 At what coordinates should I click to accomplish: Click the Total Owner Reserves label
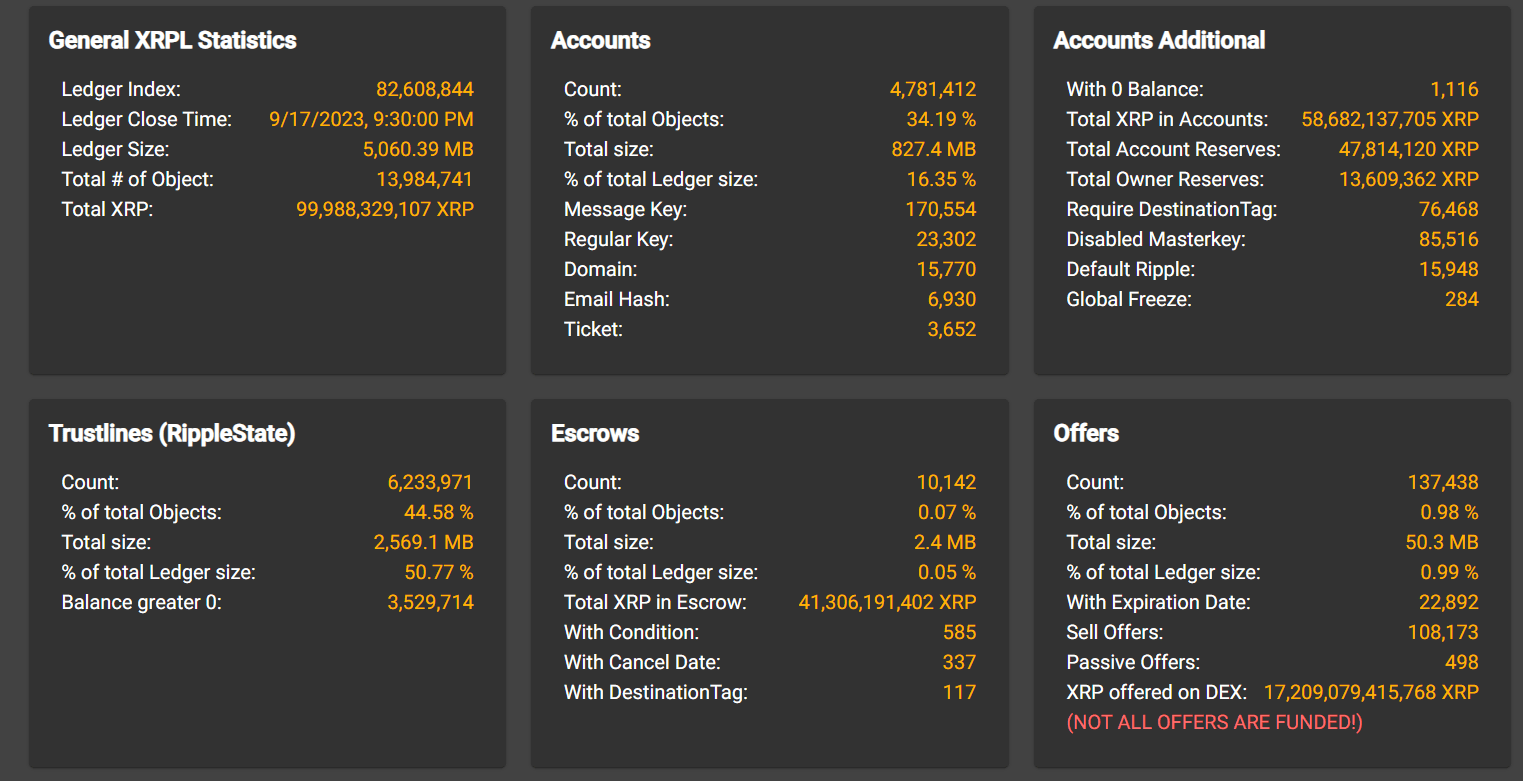1166,179
